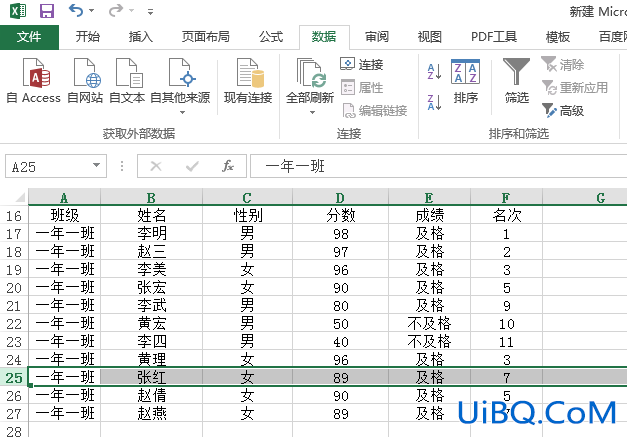Click the Select All corner triangle

(x=20, y=197)
